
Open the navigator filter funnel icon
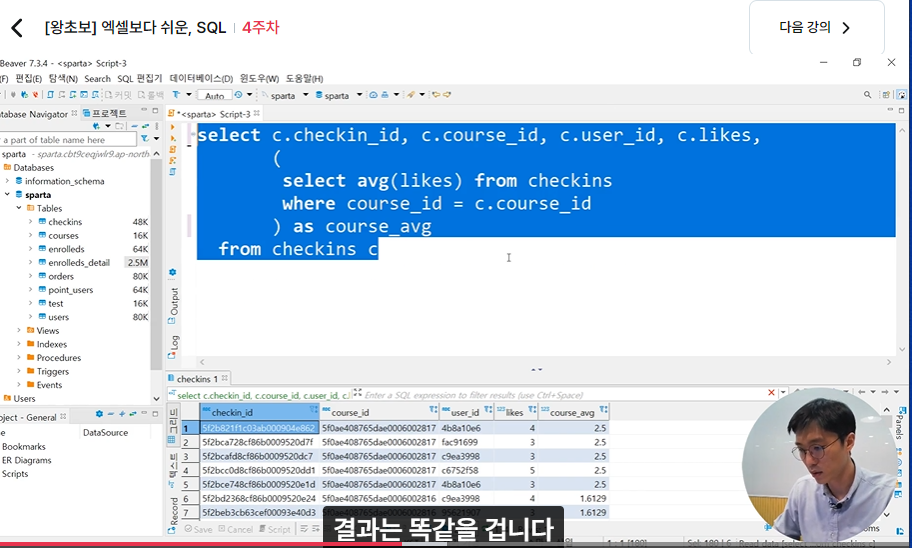(145, 138)
